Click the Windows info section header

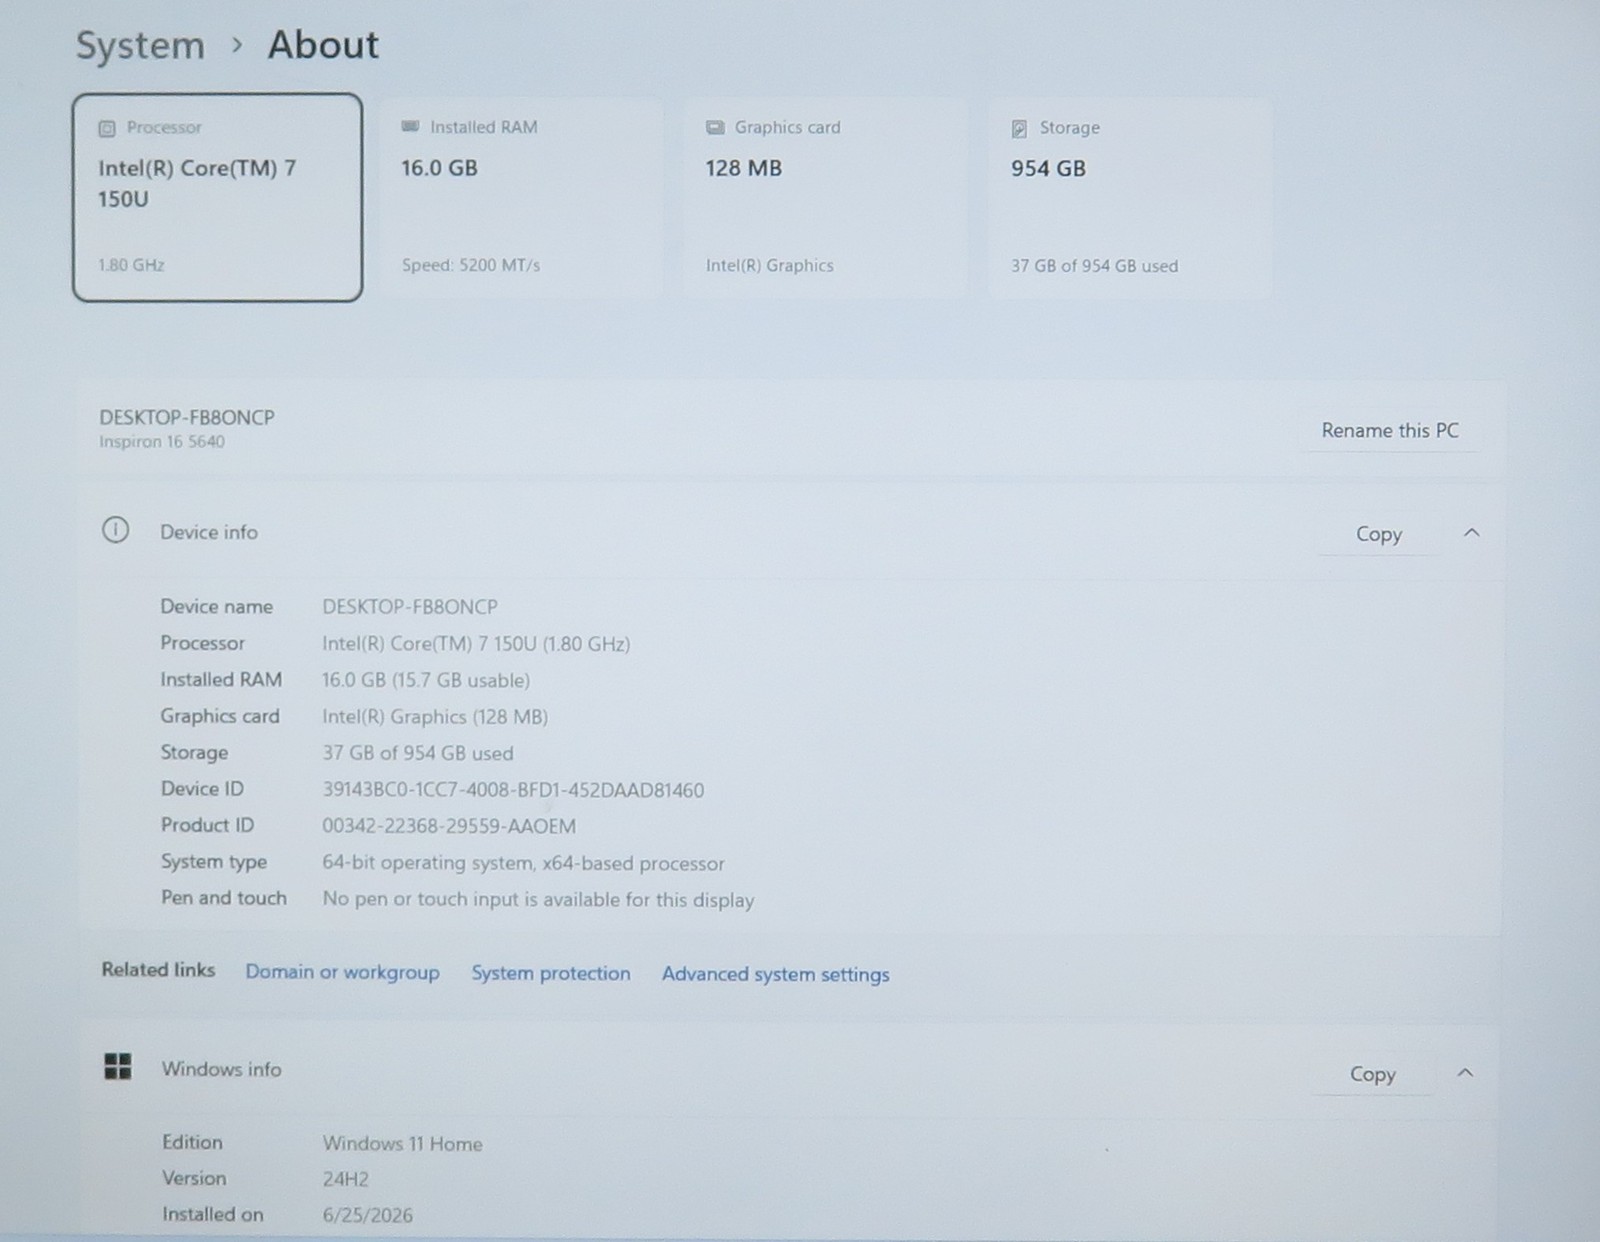click(788, 1070)
